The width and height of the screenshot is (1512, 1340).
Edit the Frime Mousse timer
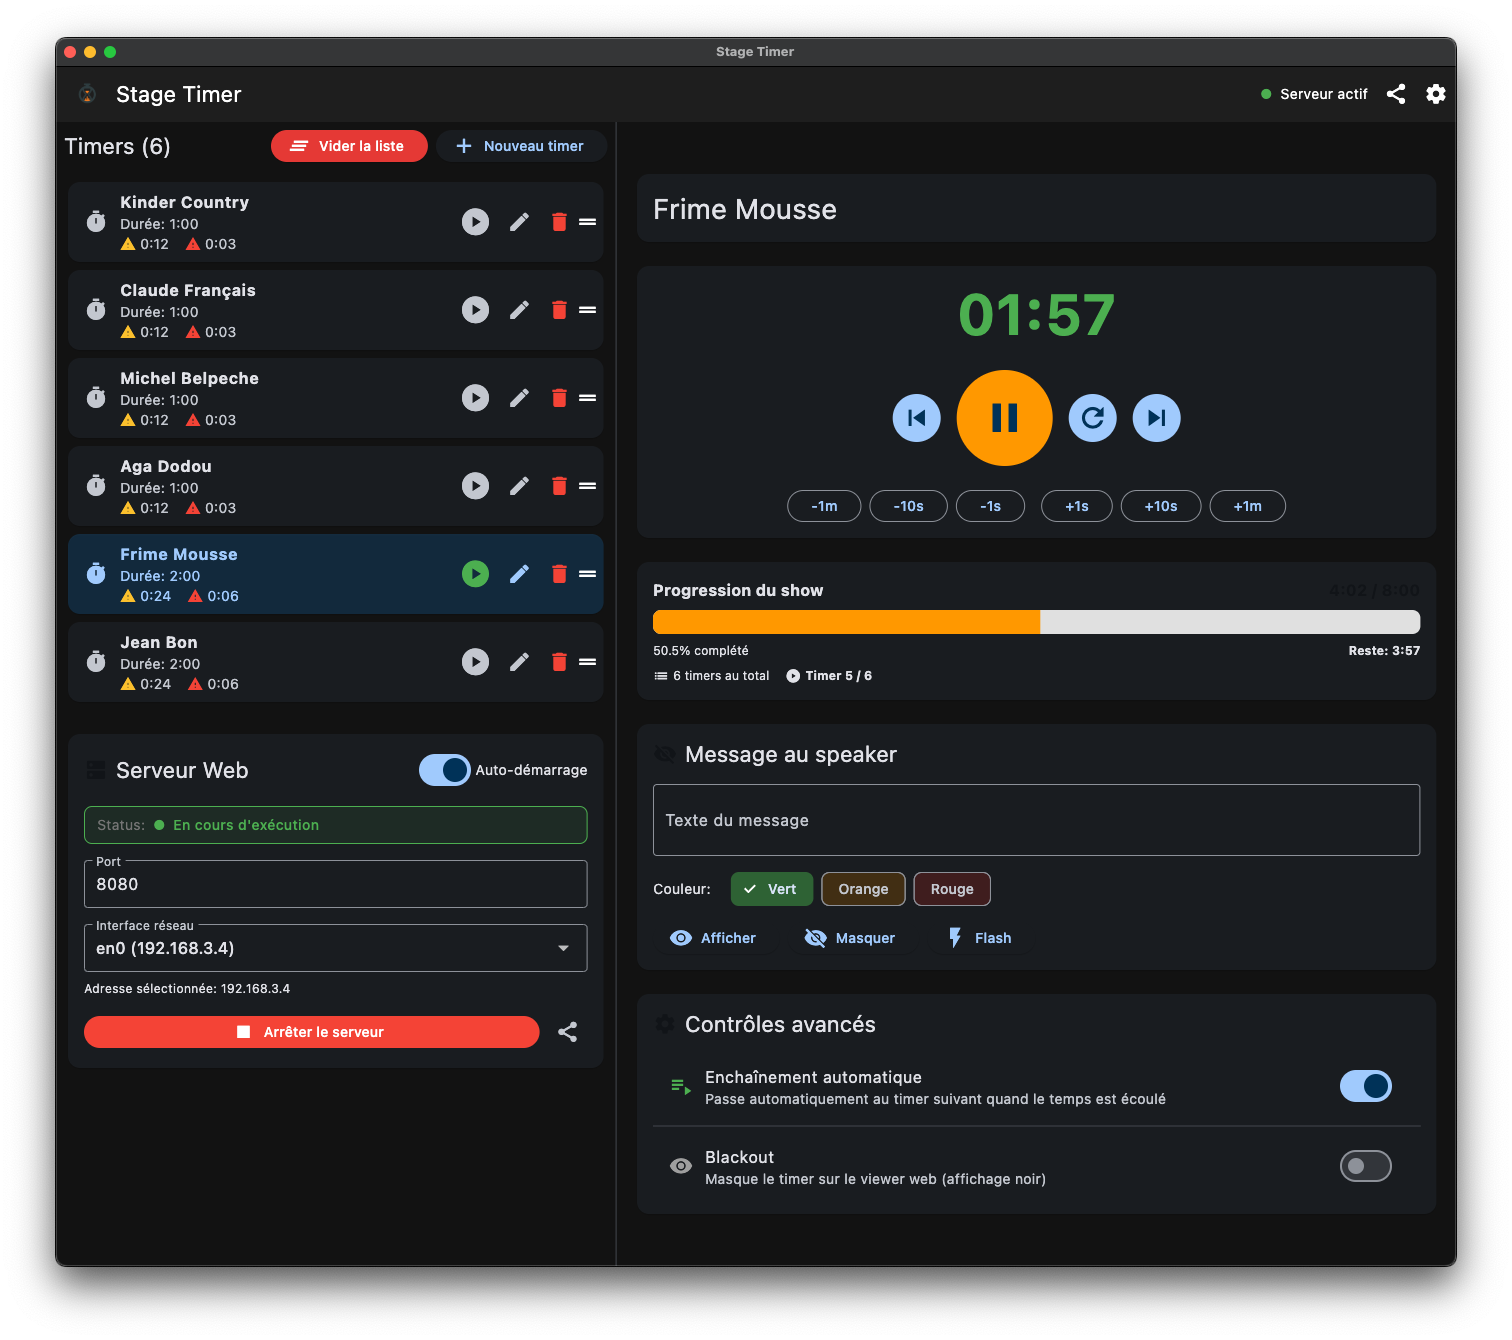coord(519,573)
